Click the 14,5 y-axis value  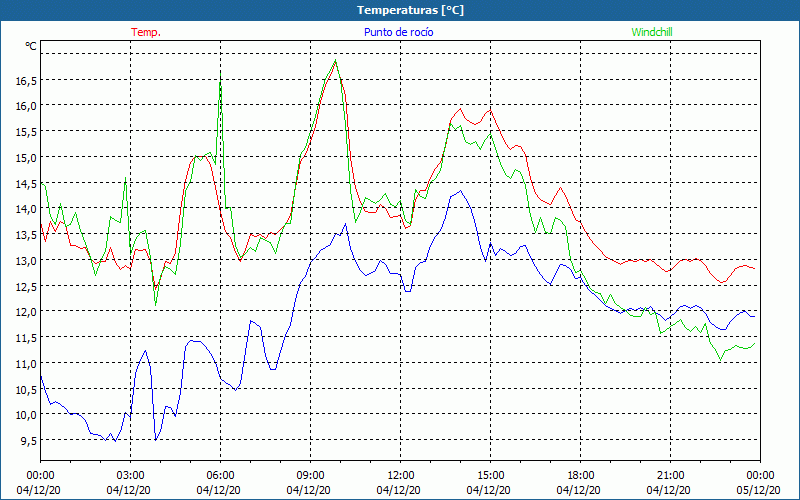25,183
